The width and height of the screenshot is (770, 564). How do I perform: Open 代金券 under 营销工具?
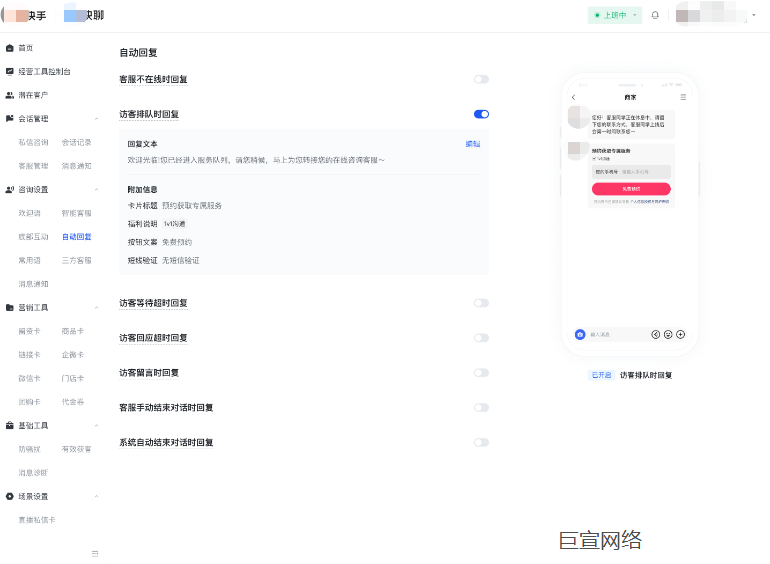pos(73,402)
